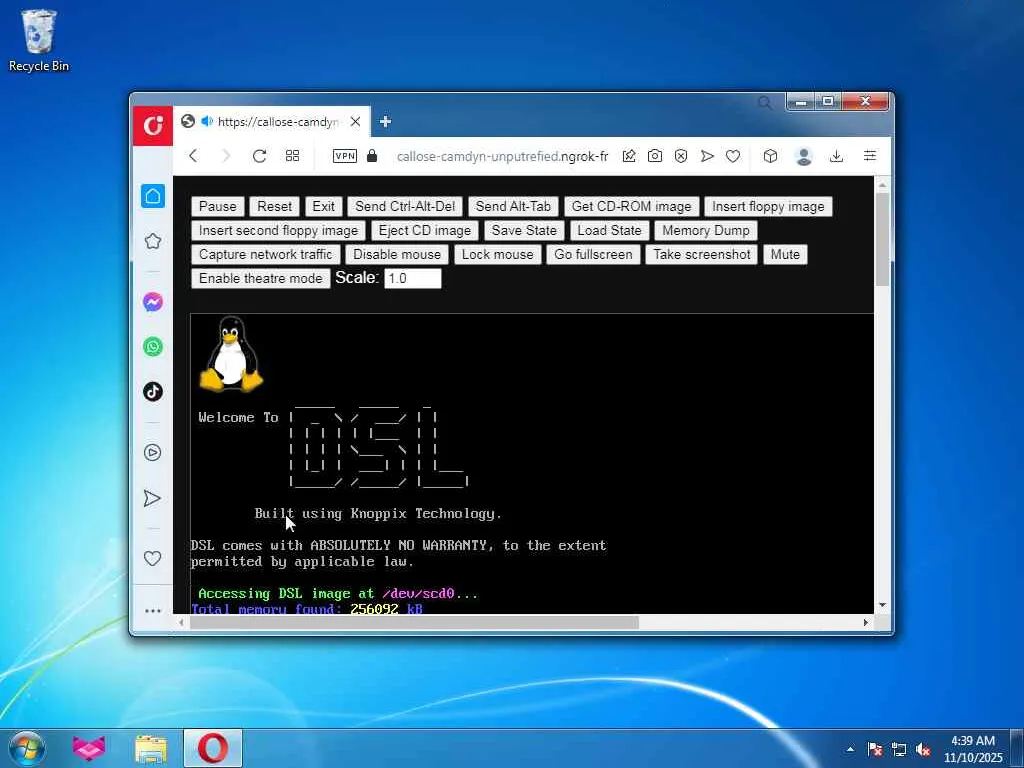Image resolution: width=1024 pixels, height=768 pixels.
Task: Click the send flow arrow icon in address bar
Action: tap(707, 156)
